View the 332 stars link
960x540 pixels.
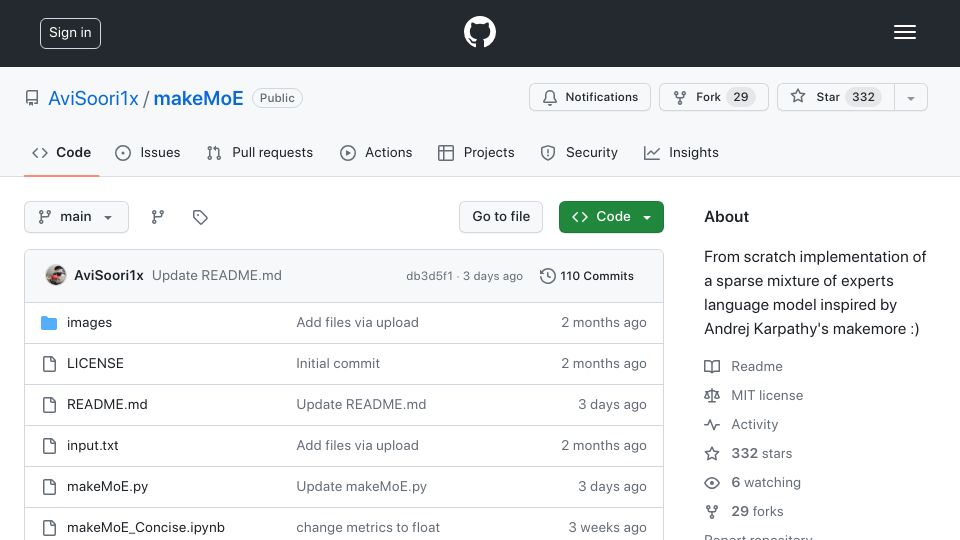point(762,454)
